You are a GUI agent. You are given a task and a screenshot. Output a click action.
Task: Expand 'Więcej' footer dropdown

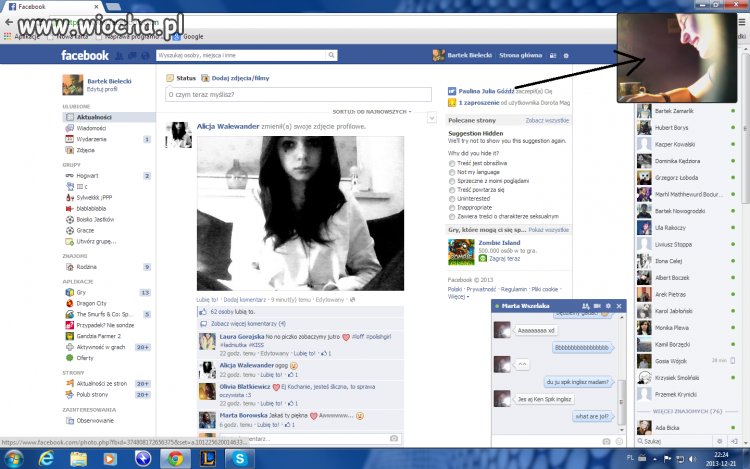point(458,296)
